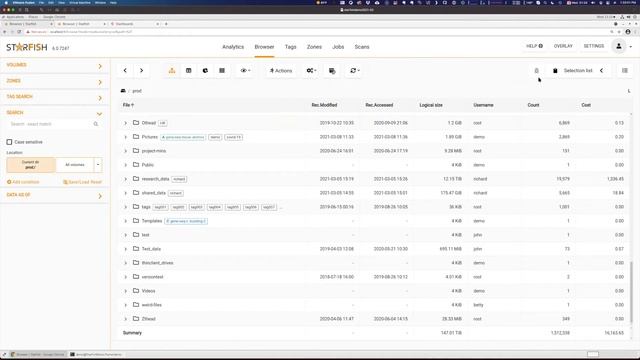The width and height of the screenshot is (640, 360).
Task: Expand the ZONES sidebar section
Action: tap(54, 81)
